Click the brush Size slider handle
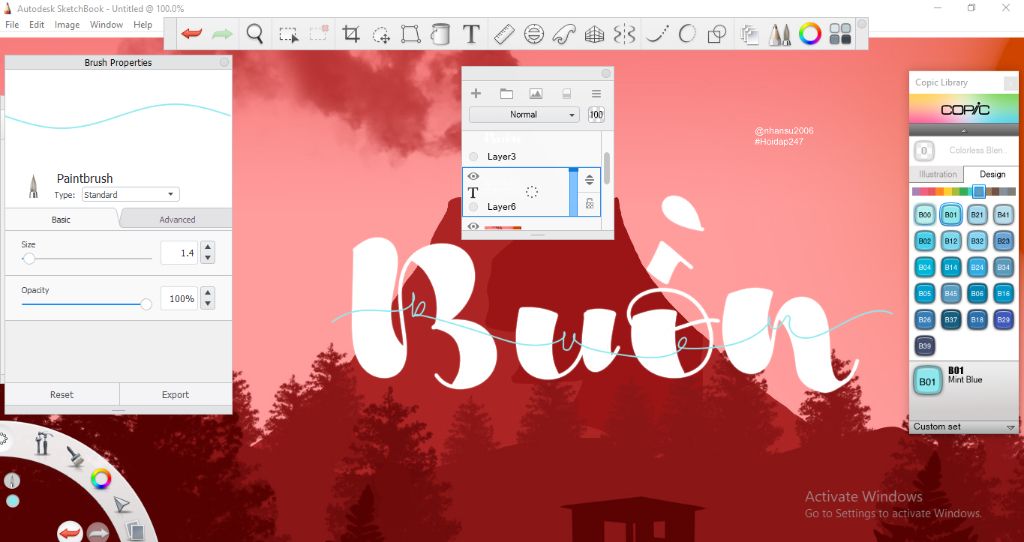1024x542 pixels. tap(29, 259)
